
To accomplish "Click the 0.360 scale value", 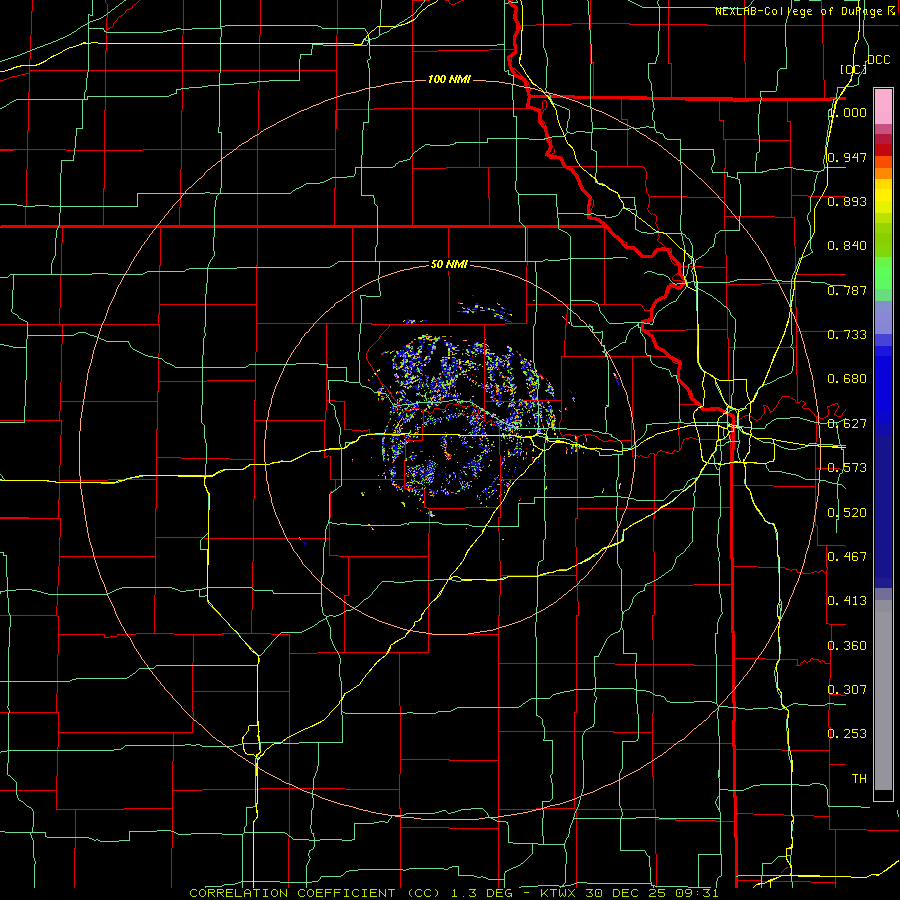I will pyautogui.click(x=847, y=646).
